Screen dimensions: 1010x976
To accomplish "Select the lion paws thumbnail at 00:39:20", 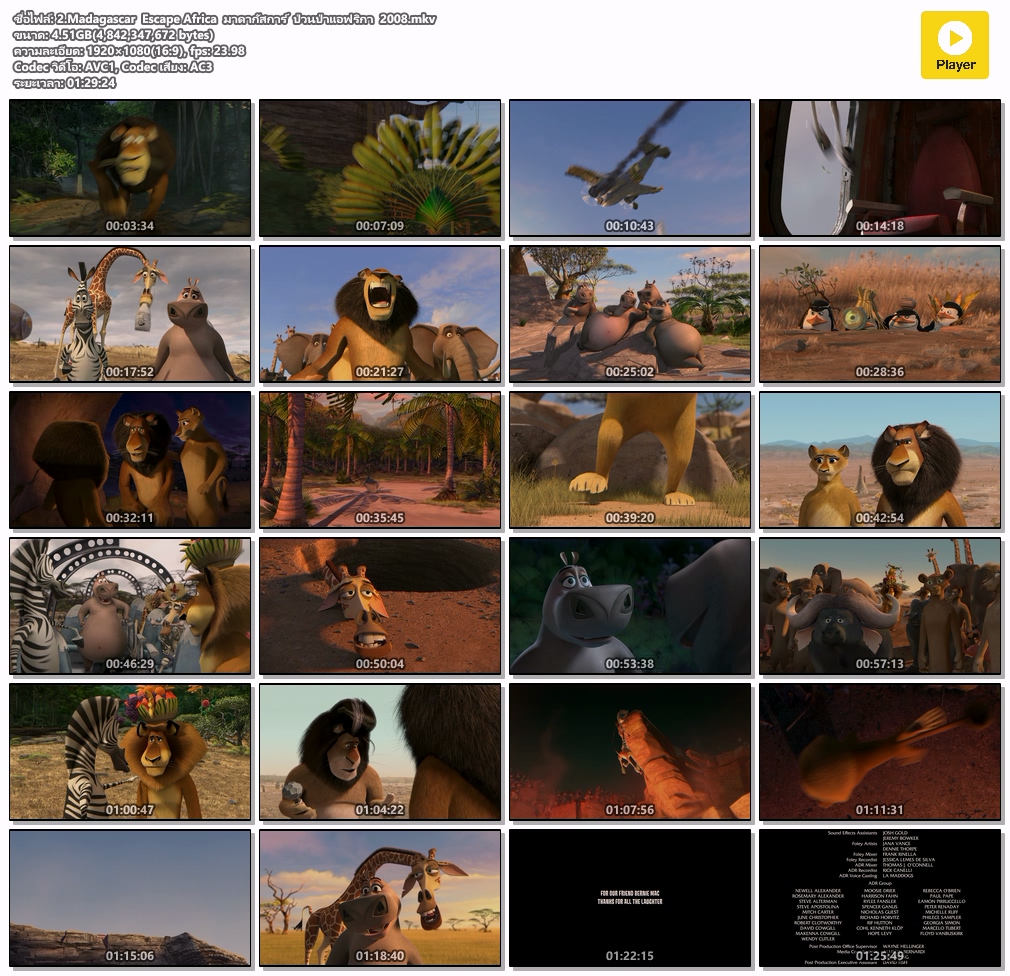I will [x=630, y=460].
